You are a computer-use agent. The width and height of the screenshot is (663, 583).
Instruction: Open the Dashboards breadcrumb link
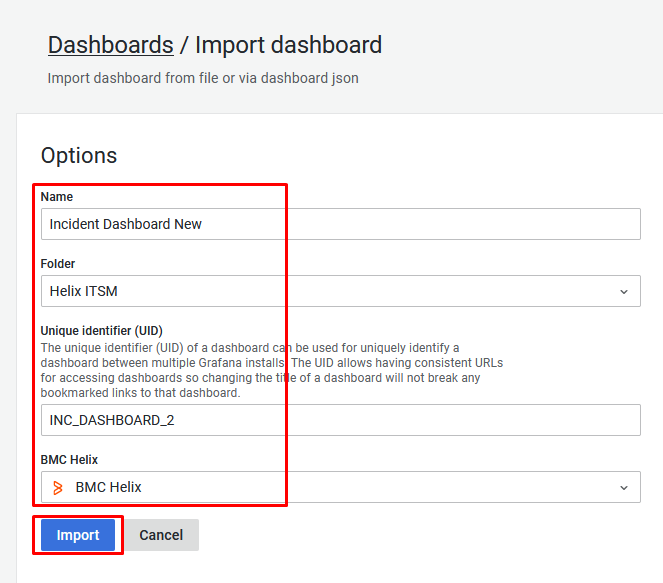coord(110,45)
